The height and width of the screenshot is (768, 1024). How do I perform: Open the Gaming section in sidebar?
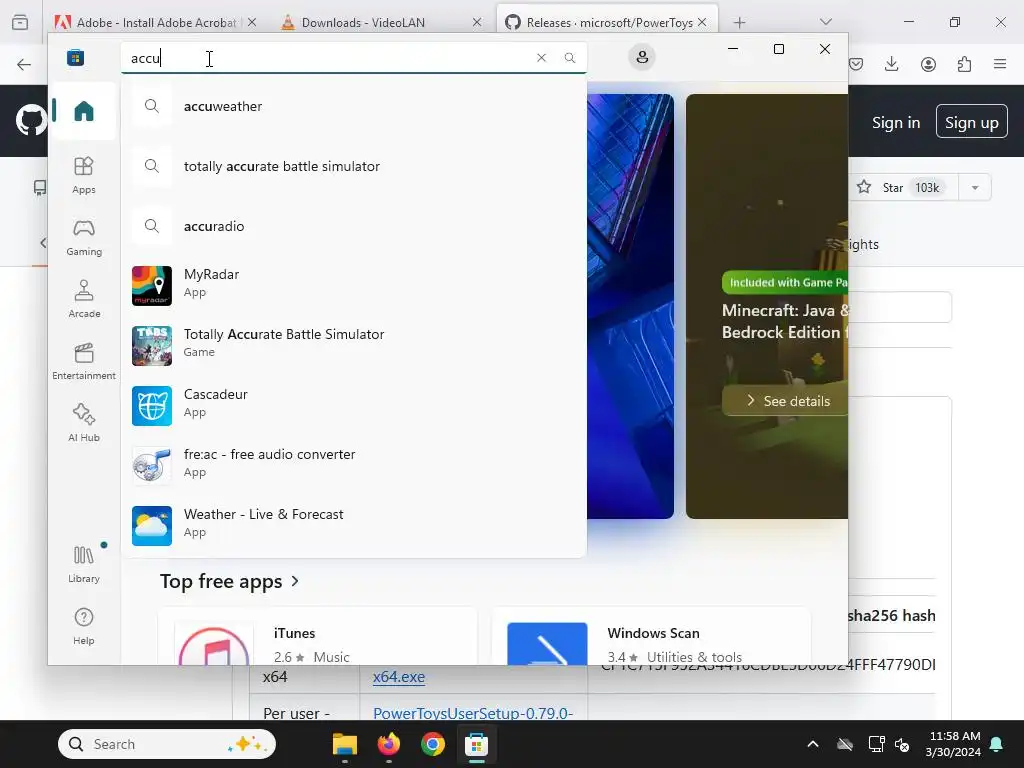tap(84, 237)
